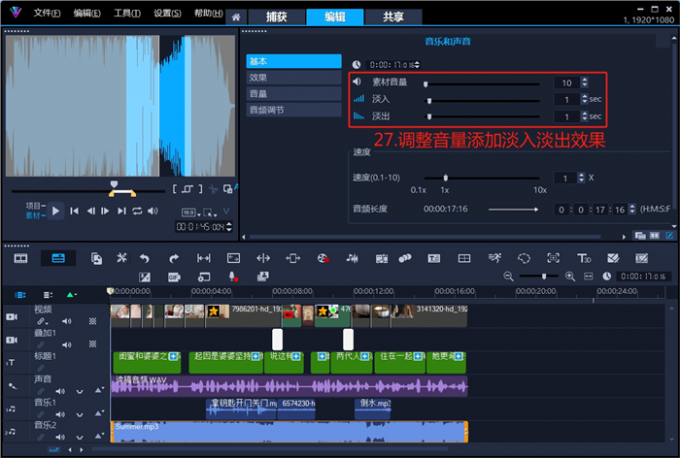This screenshot has width=680, height=458.
Task: Open the 编辑(E) menu
Action: (x=87, y=13)
